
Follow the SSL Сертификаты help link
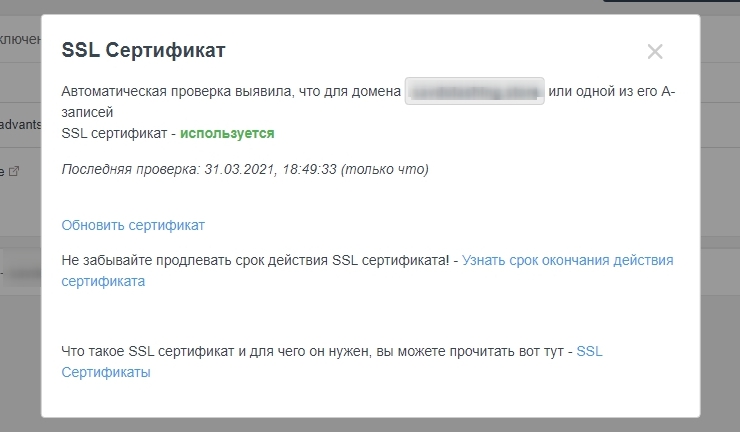click(590, 352)
